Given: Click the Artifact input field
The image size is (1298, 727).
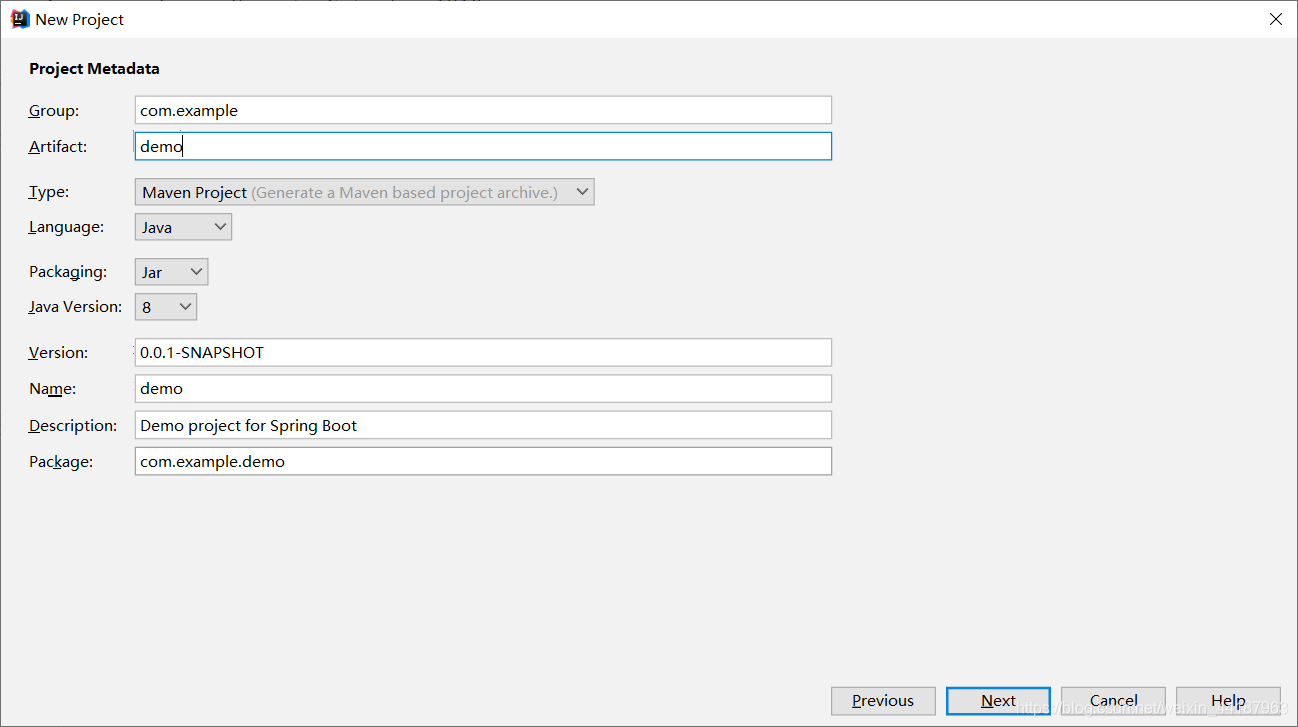Looking at the screenshot, I should 483,146.
